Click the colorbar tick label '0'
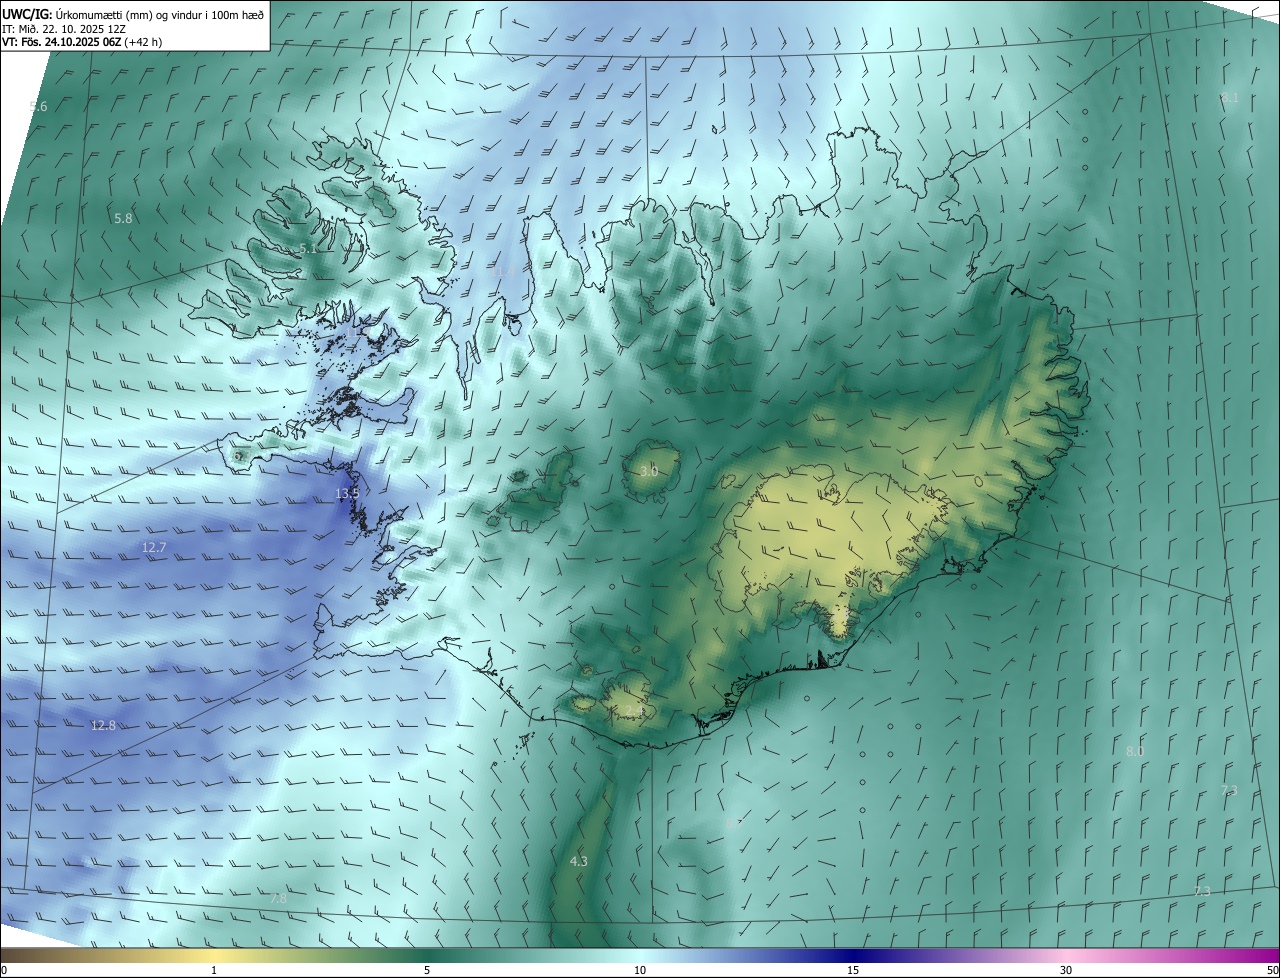 [x=4, y=970]
